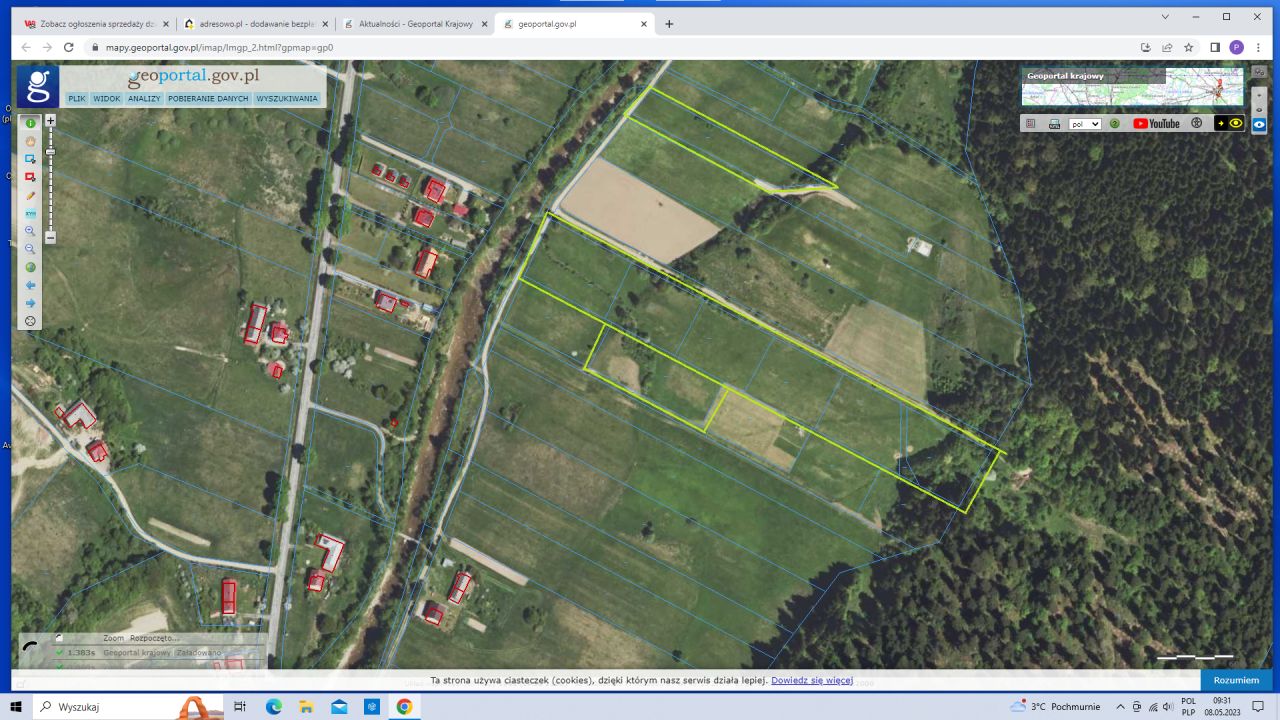
Task: Click the geoportal 'g' logo
Action: pos(38,86)
